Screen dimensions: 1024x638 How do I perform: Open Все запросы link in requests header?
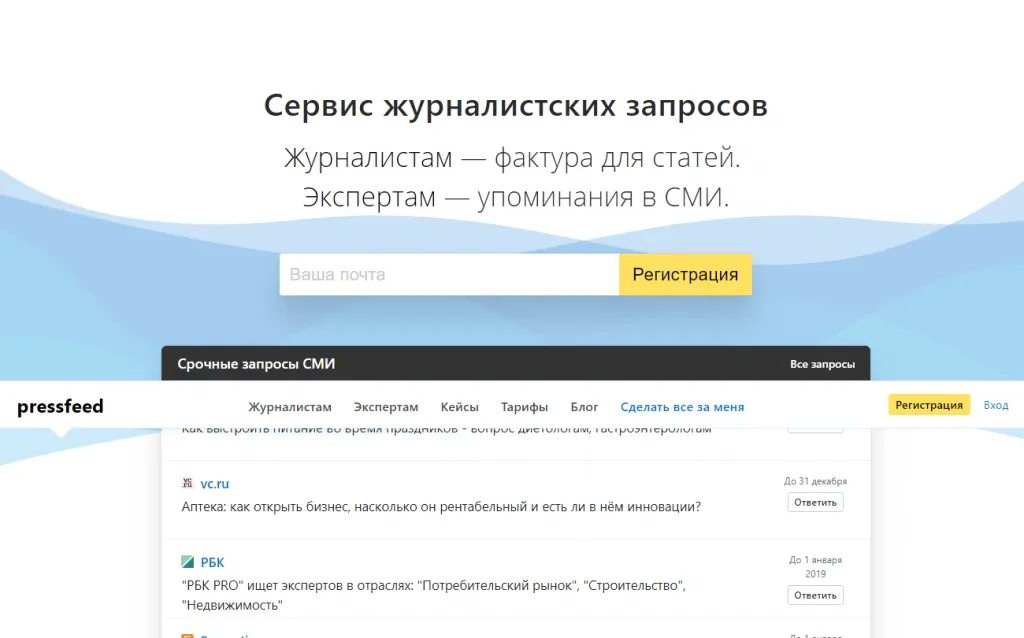pyautogui.click(x=822, y=364)
